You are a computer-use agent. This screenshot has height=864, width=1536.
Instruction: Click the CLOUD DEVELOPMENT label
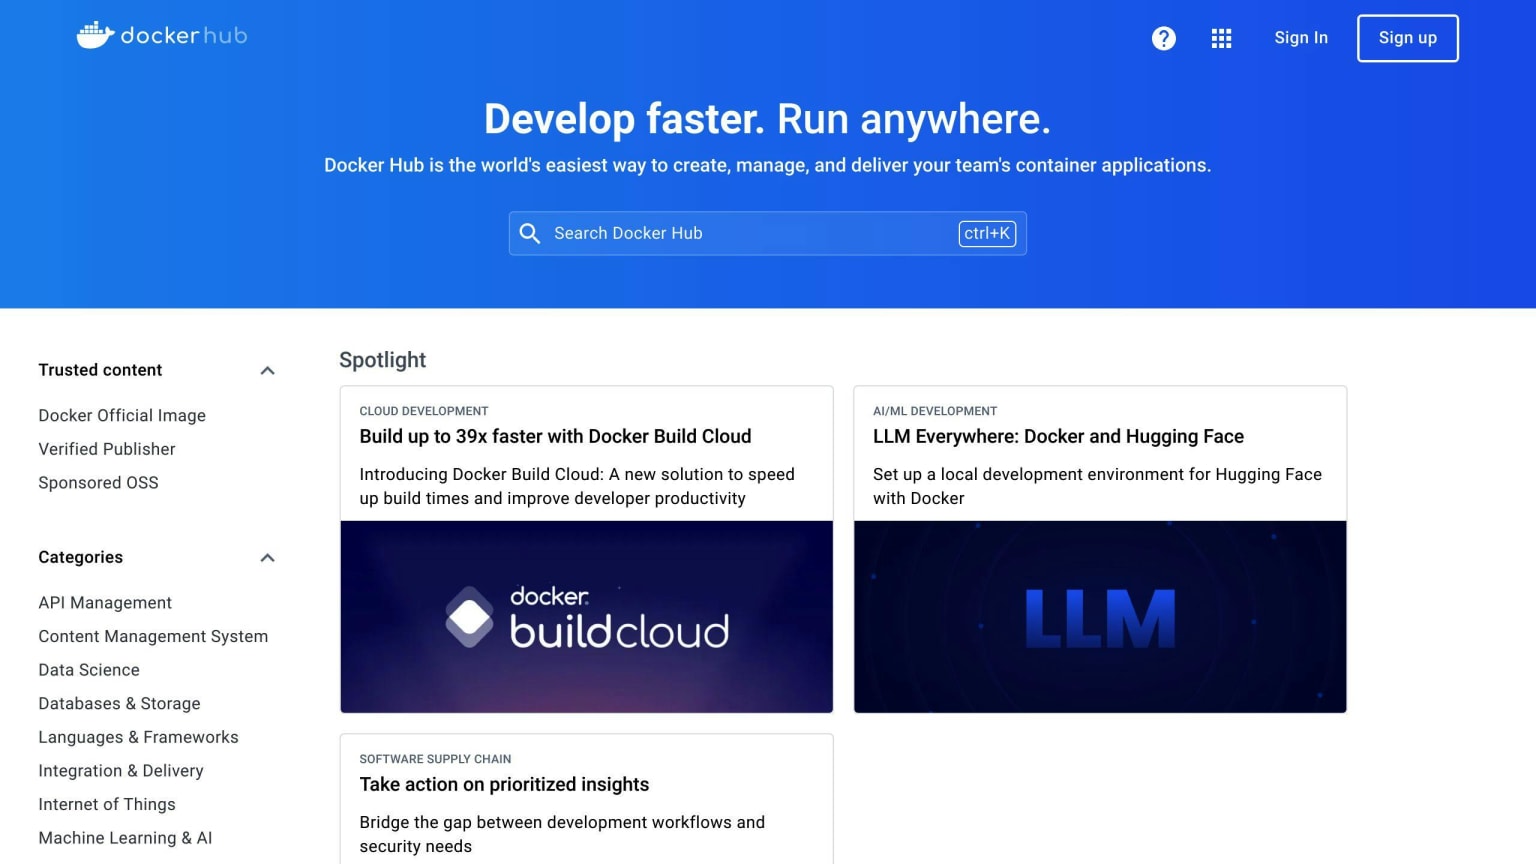click(424, 411)
